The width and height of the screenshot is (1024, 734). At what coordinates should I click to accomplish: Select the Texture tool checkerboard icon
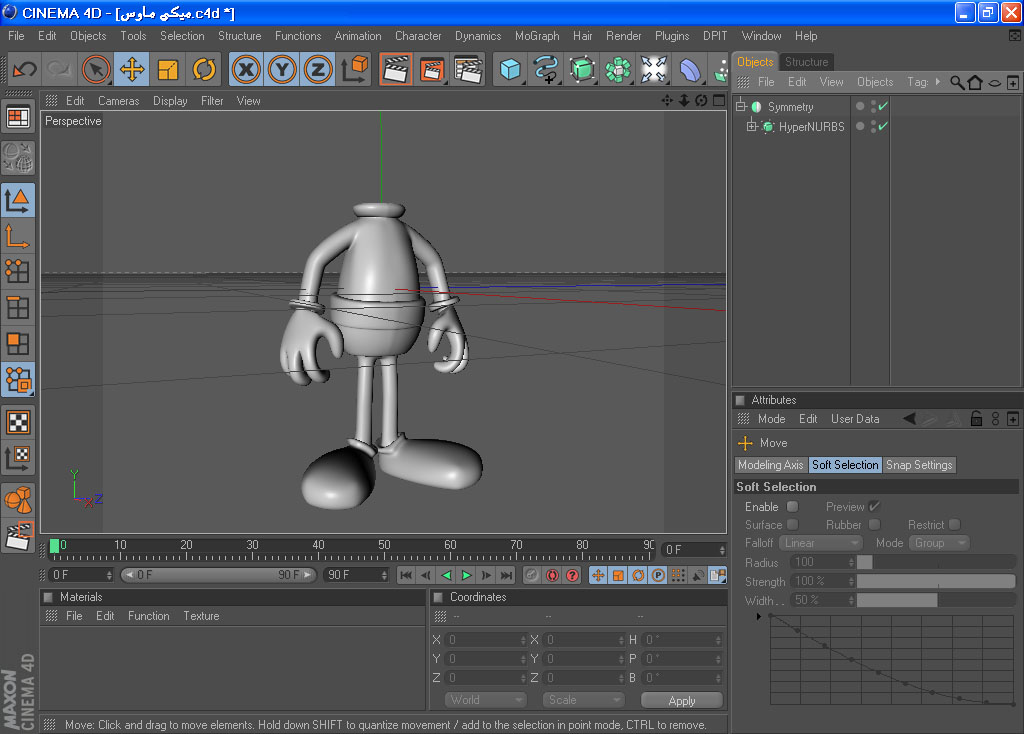[18, 422]
